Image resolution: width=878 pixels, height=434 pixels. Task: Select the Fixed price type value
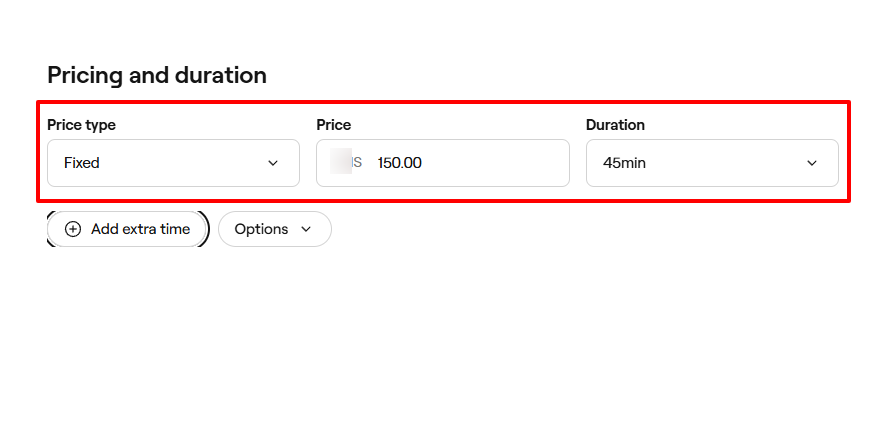82,163
